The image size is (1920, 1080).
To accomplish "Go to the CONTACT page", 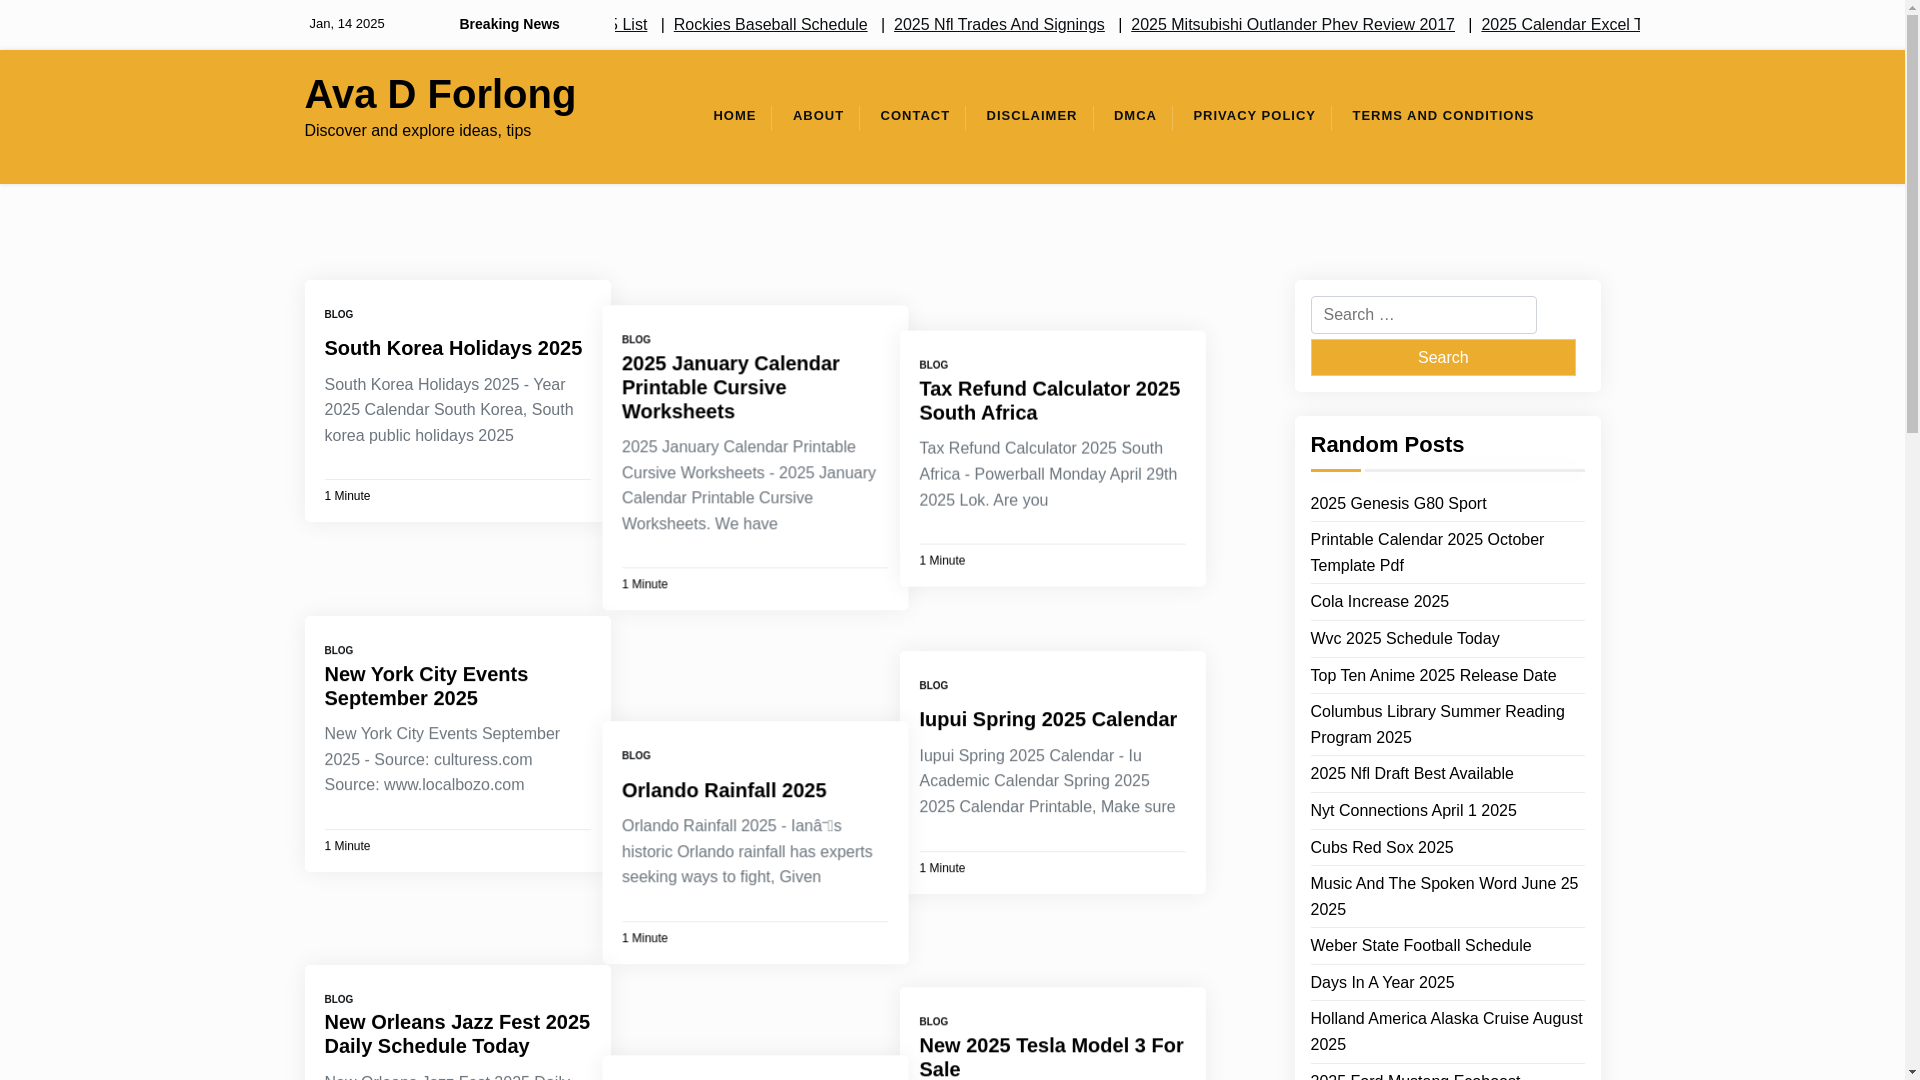I will [914, 116].
